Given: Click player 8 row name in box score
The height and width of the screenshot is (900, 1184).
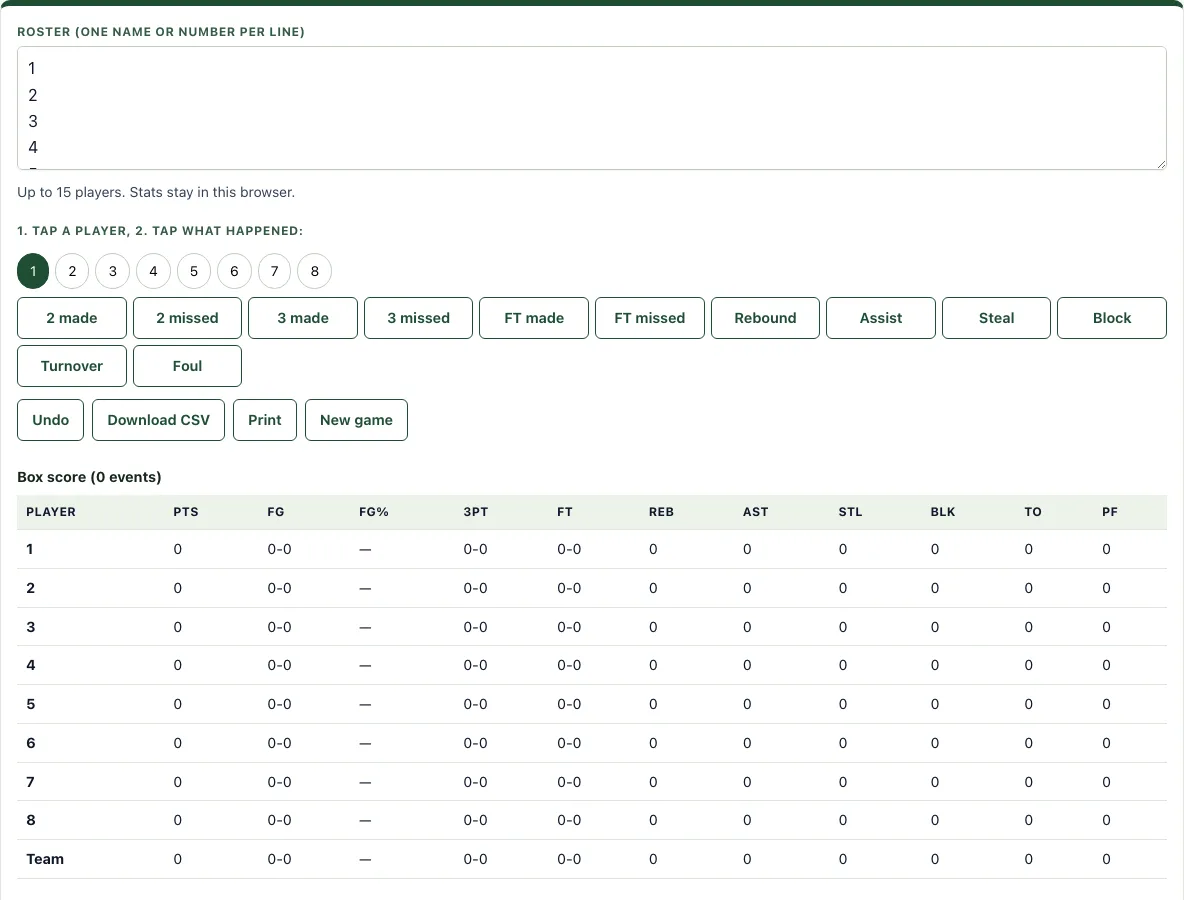Looking at the screenshot, I should (x=30, y=820).
